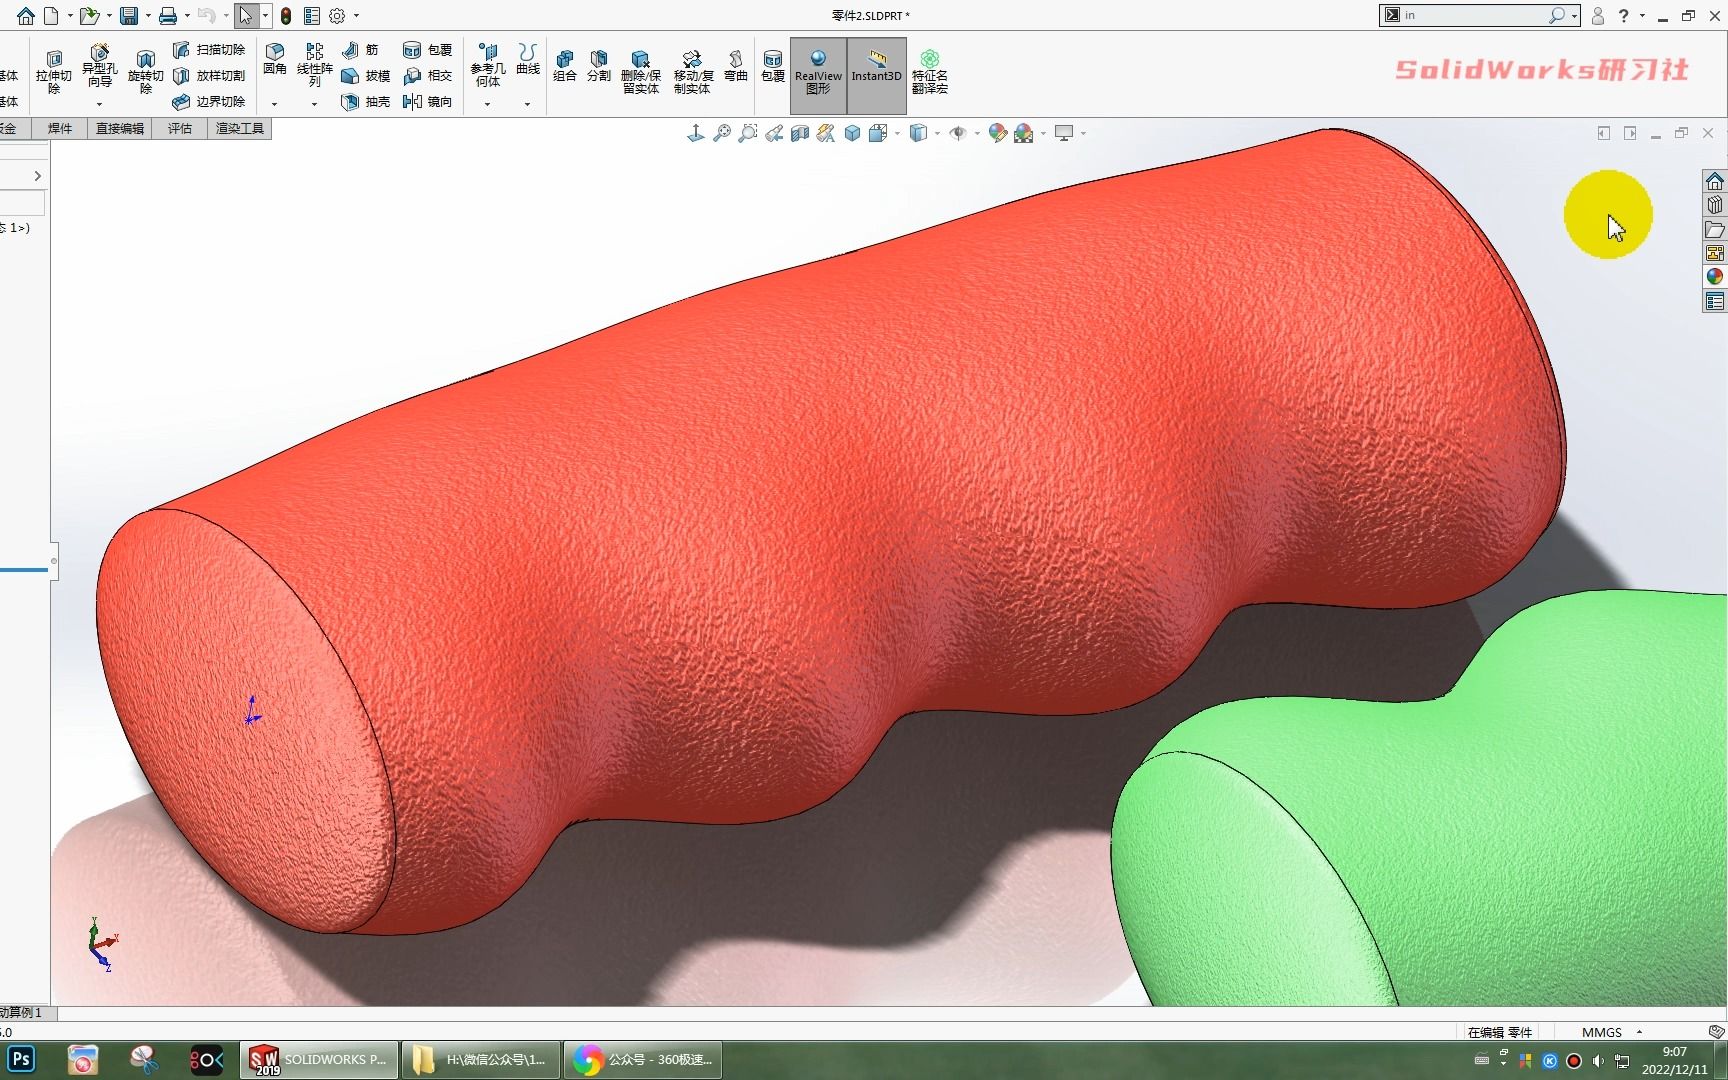Image resolution: width=1728 pixels, height=1080 pixels.
Task: Click the Zoom to Fit icon
Action: pyautogui.click(x=722, y=133)
